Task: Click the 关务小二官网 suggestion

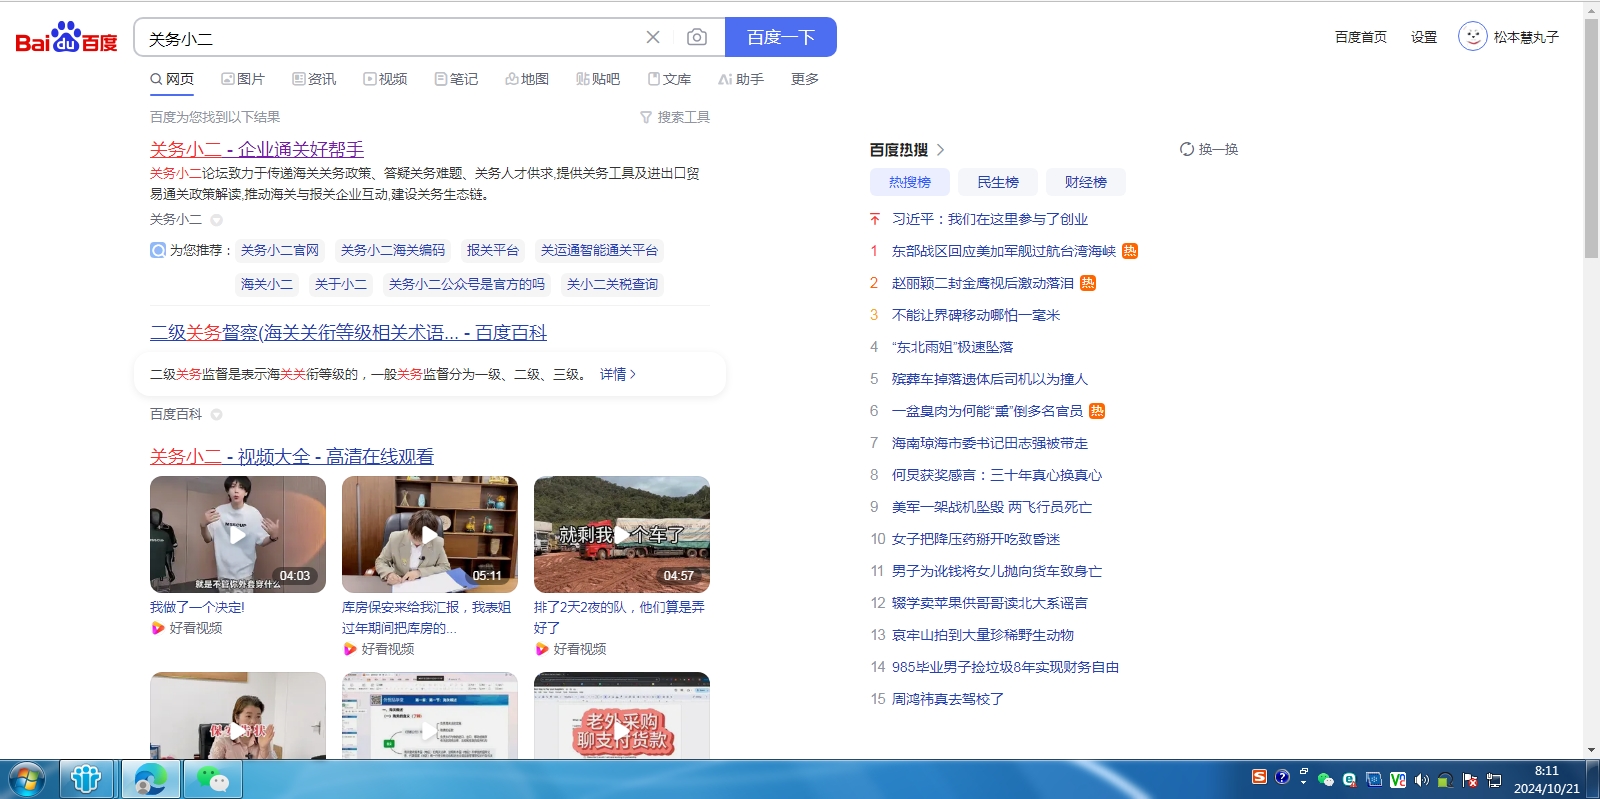Action: point(280,250)
